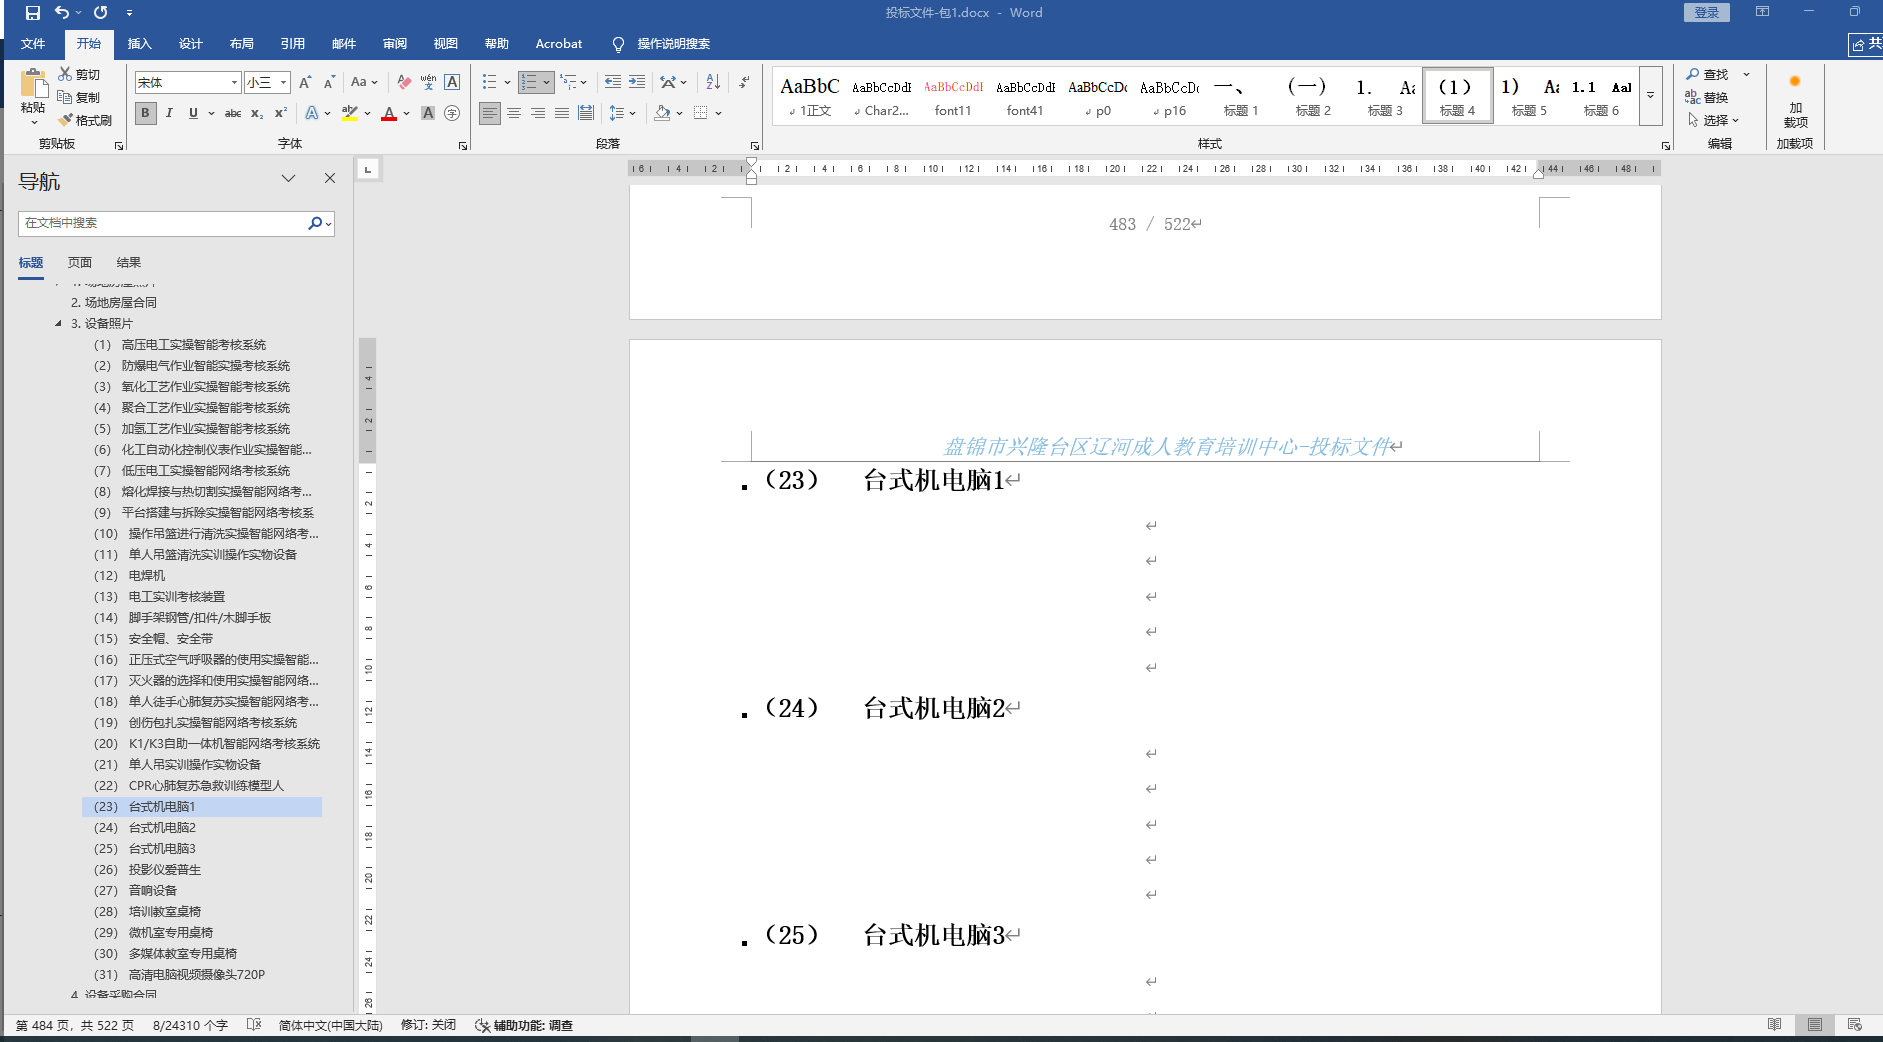Align text to the left

pos(490,113)
